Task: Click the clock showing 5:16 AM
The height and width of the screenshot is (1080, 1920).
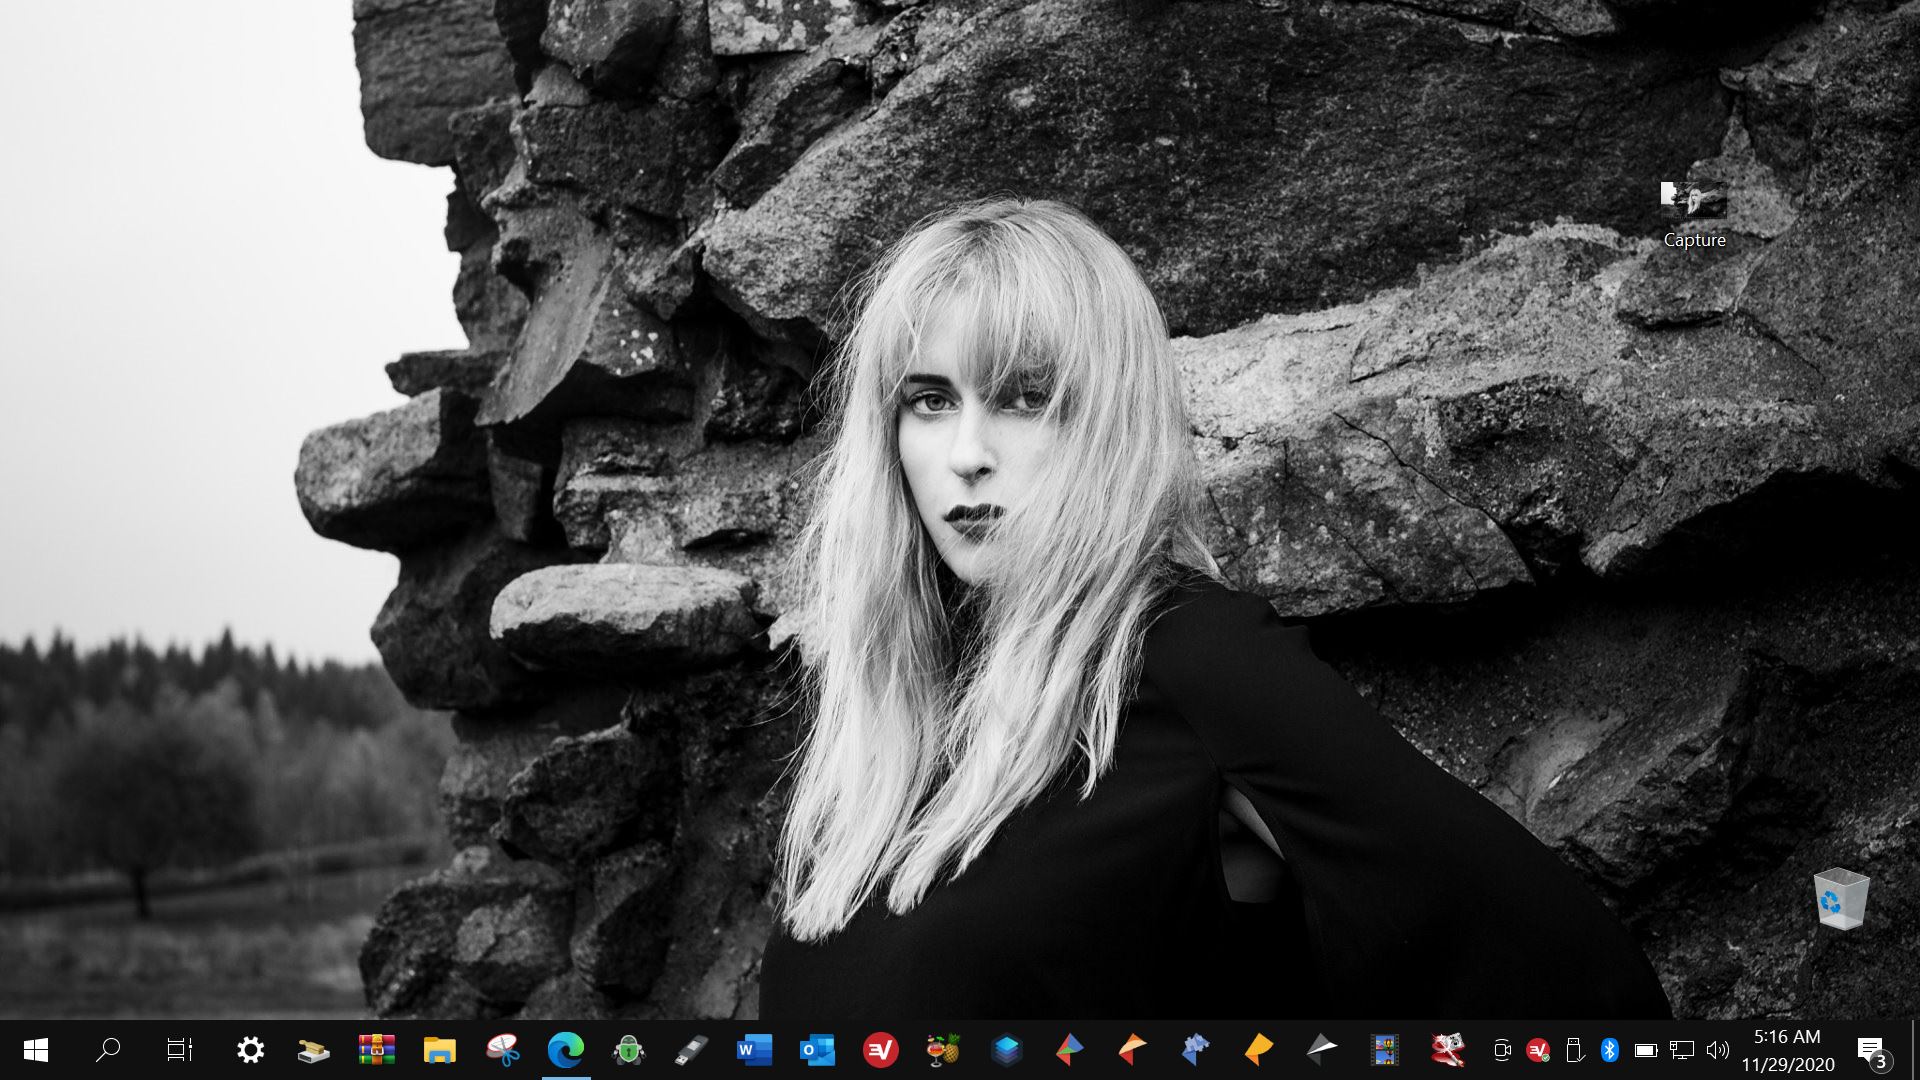Action: tap(1787, 1050)
